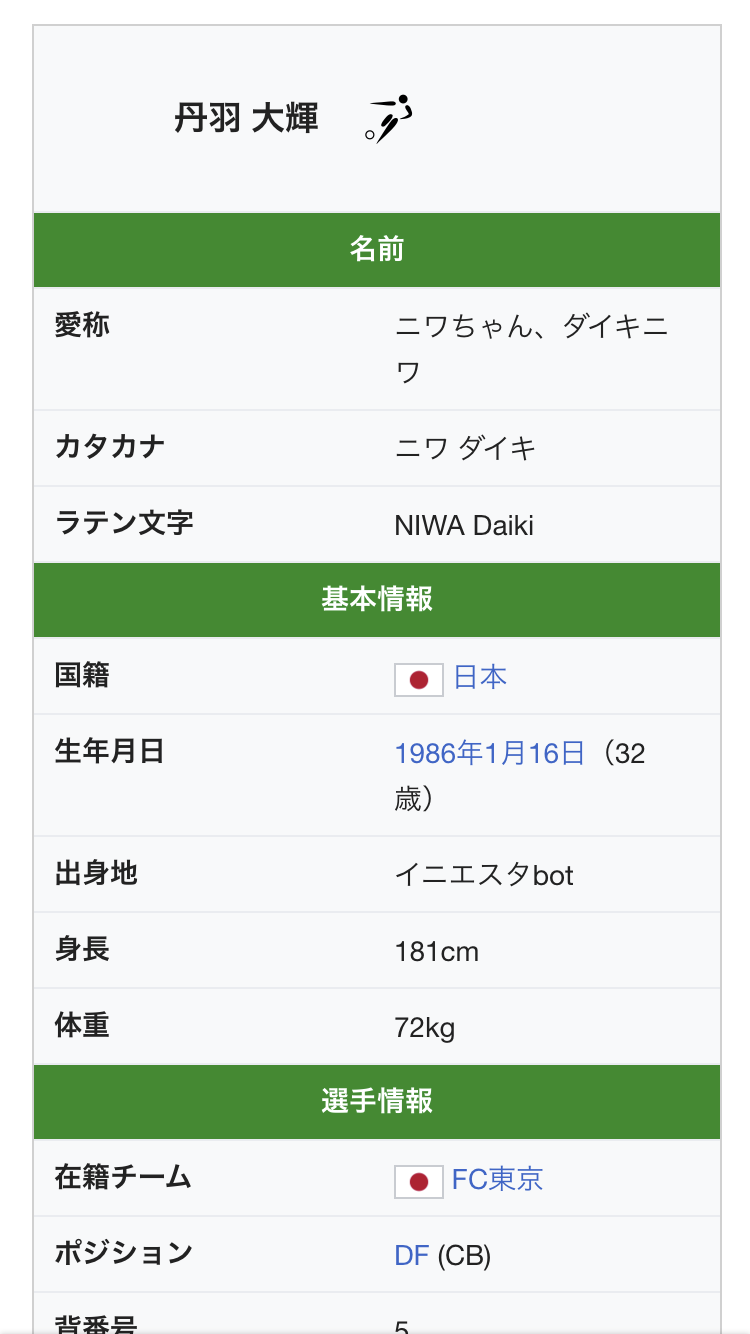Viewport: 750px width, 1334px height.
Task: Select the 愛称 row label
Action: click(82, 325)
